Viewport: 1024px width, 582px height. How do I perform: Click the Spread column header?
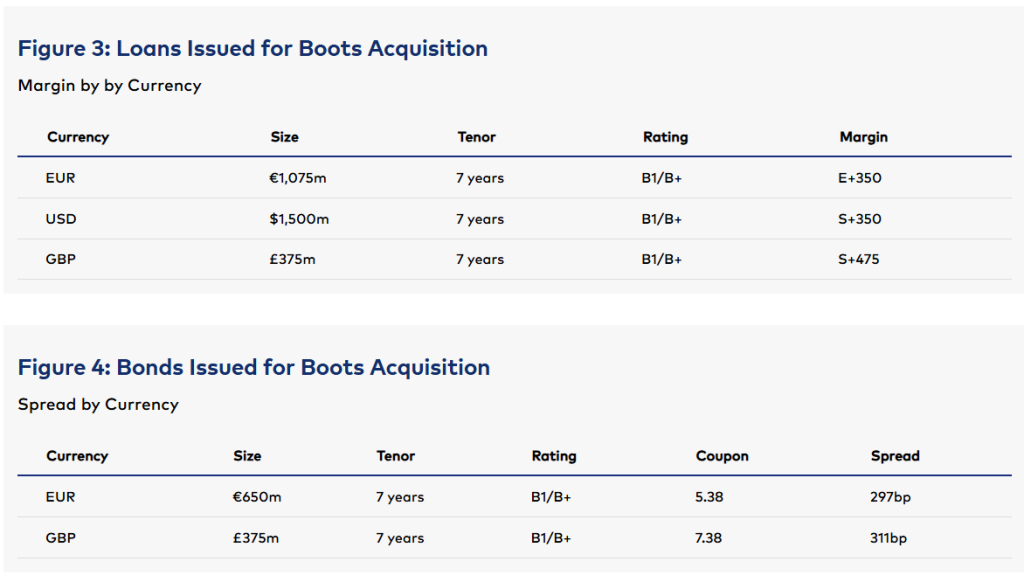[894, 456]
